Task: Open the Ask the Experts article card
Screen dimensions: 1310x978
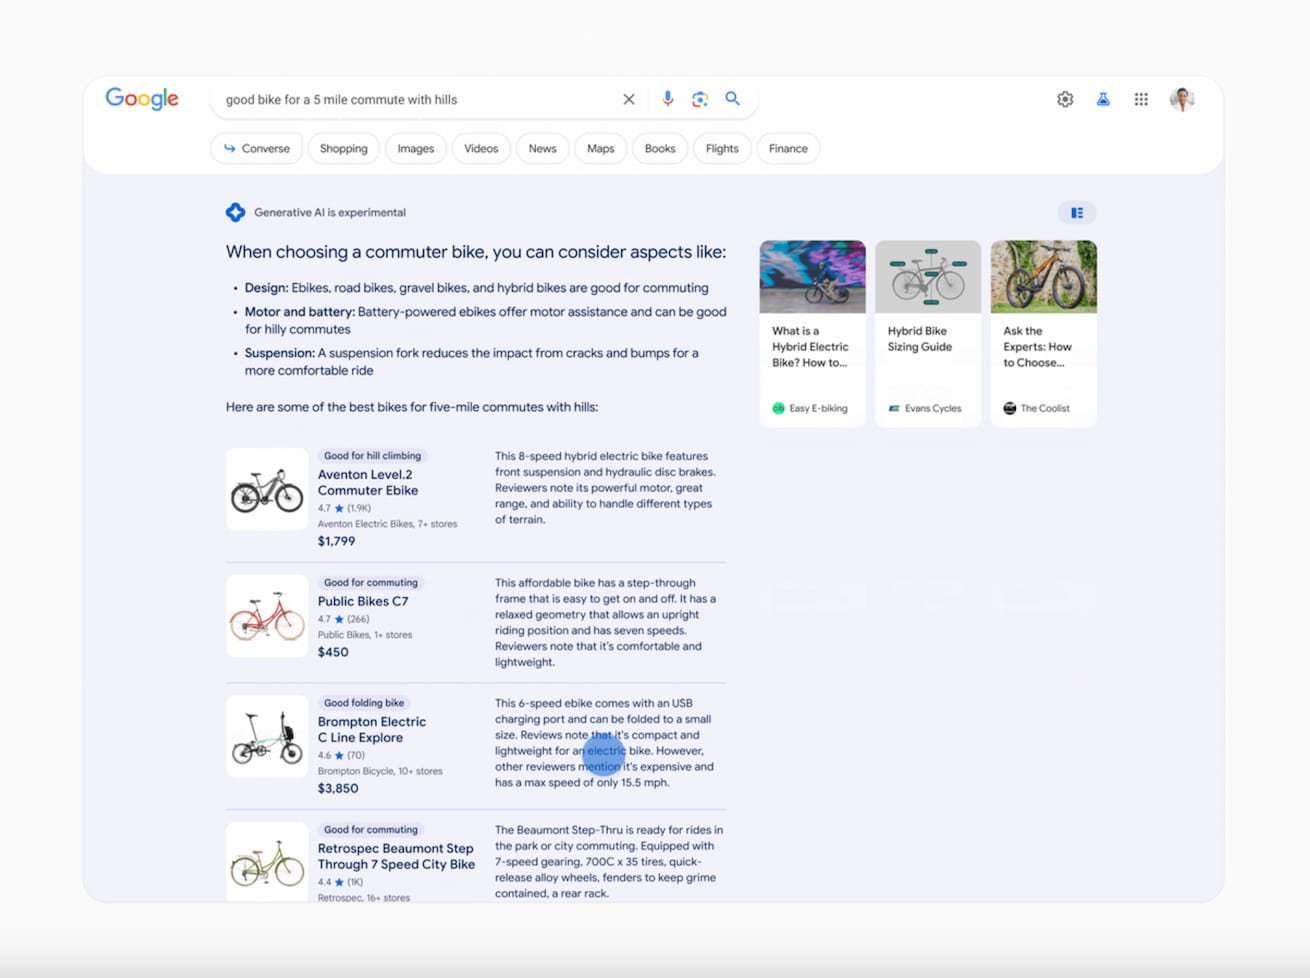Action: pos(1044,333)
